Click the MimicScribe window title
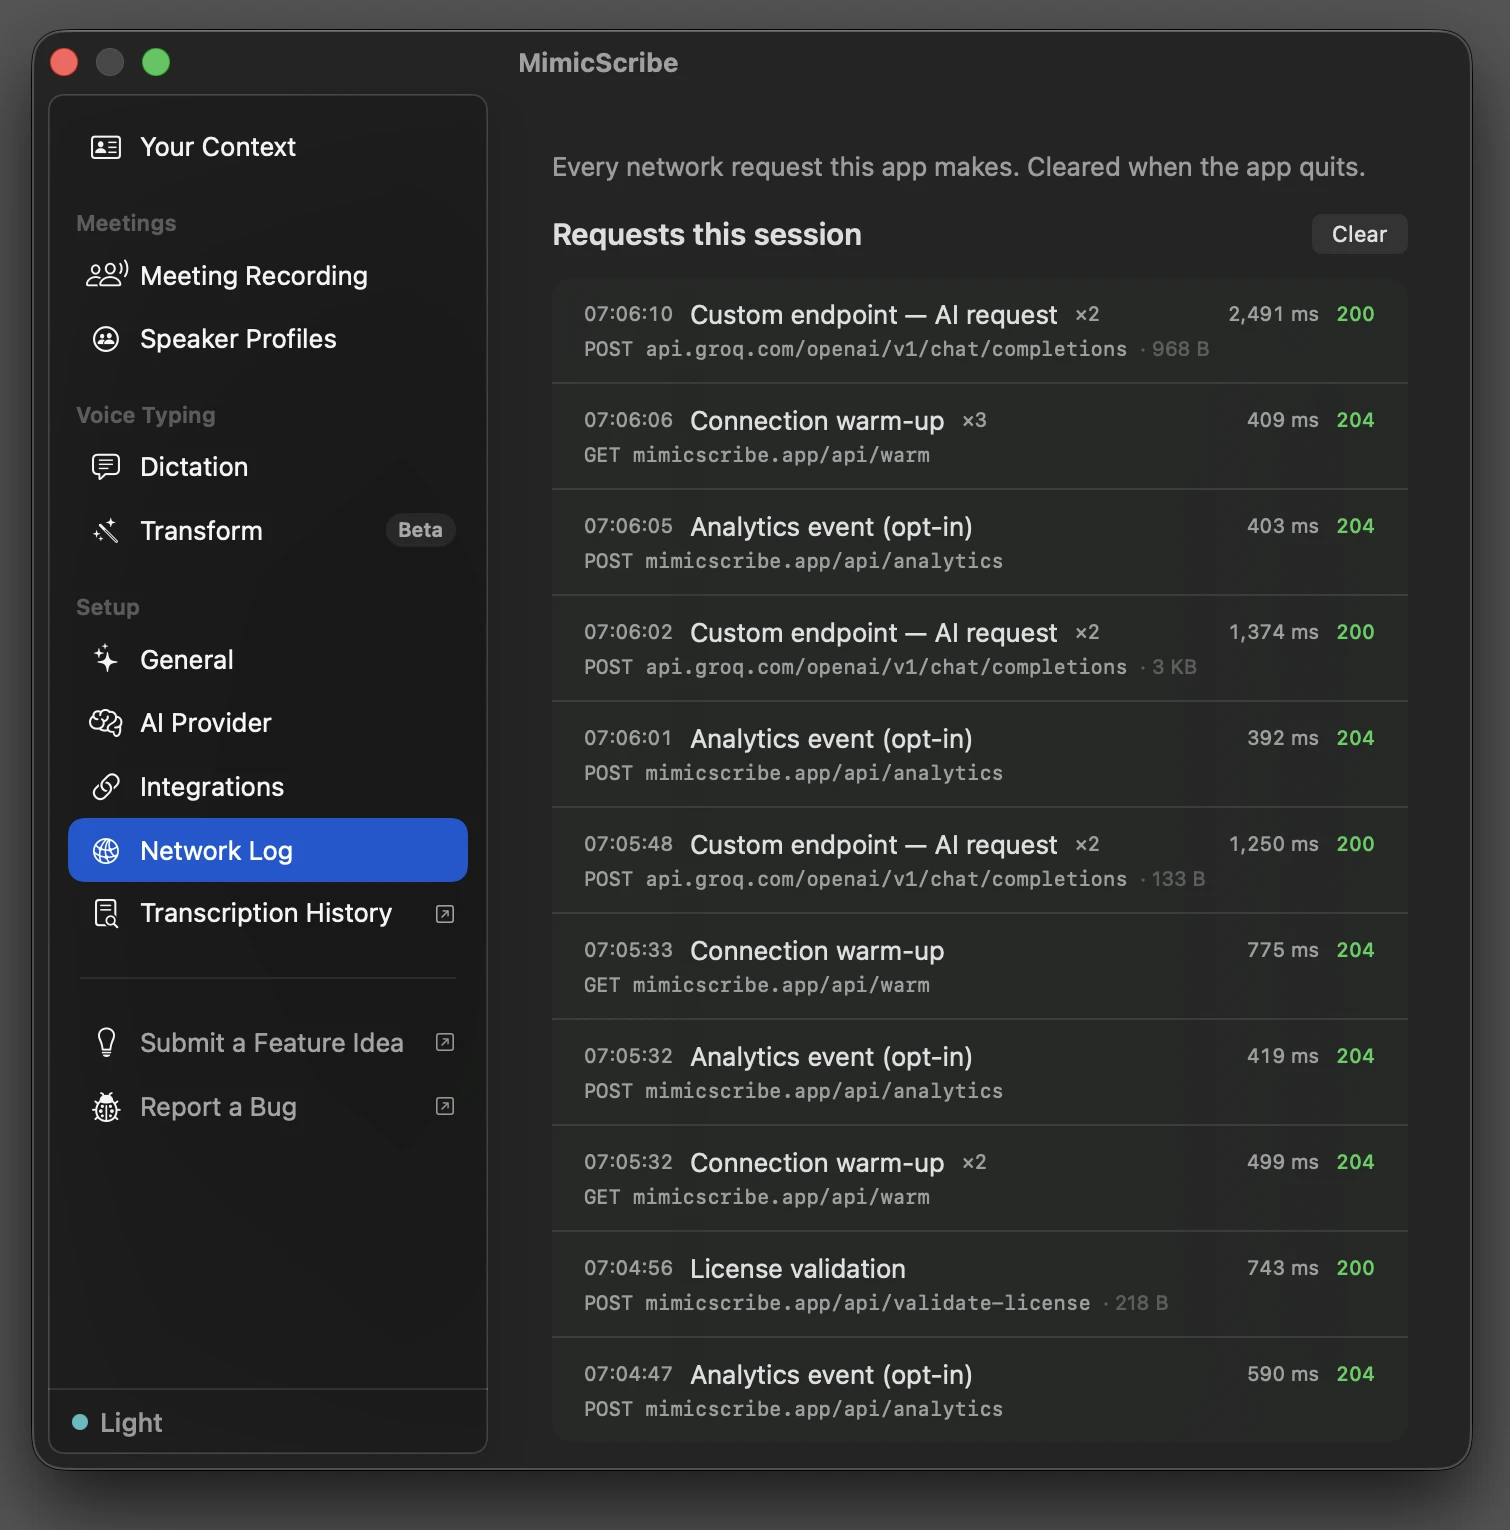This screenshot has height=1530, width=1510. (x=598, y=63)
